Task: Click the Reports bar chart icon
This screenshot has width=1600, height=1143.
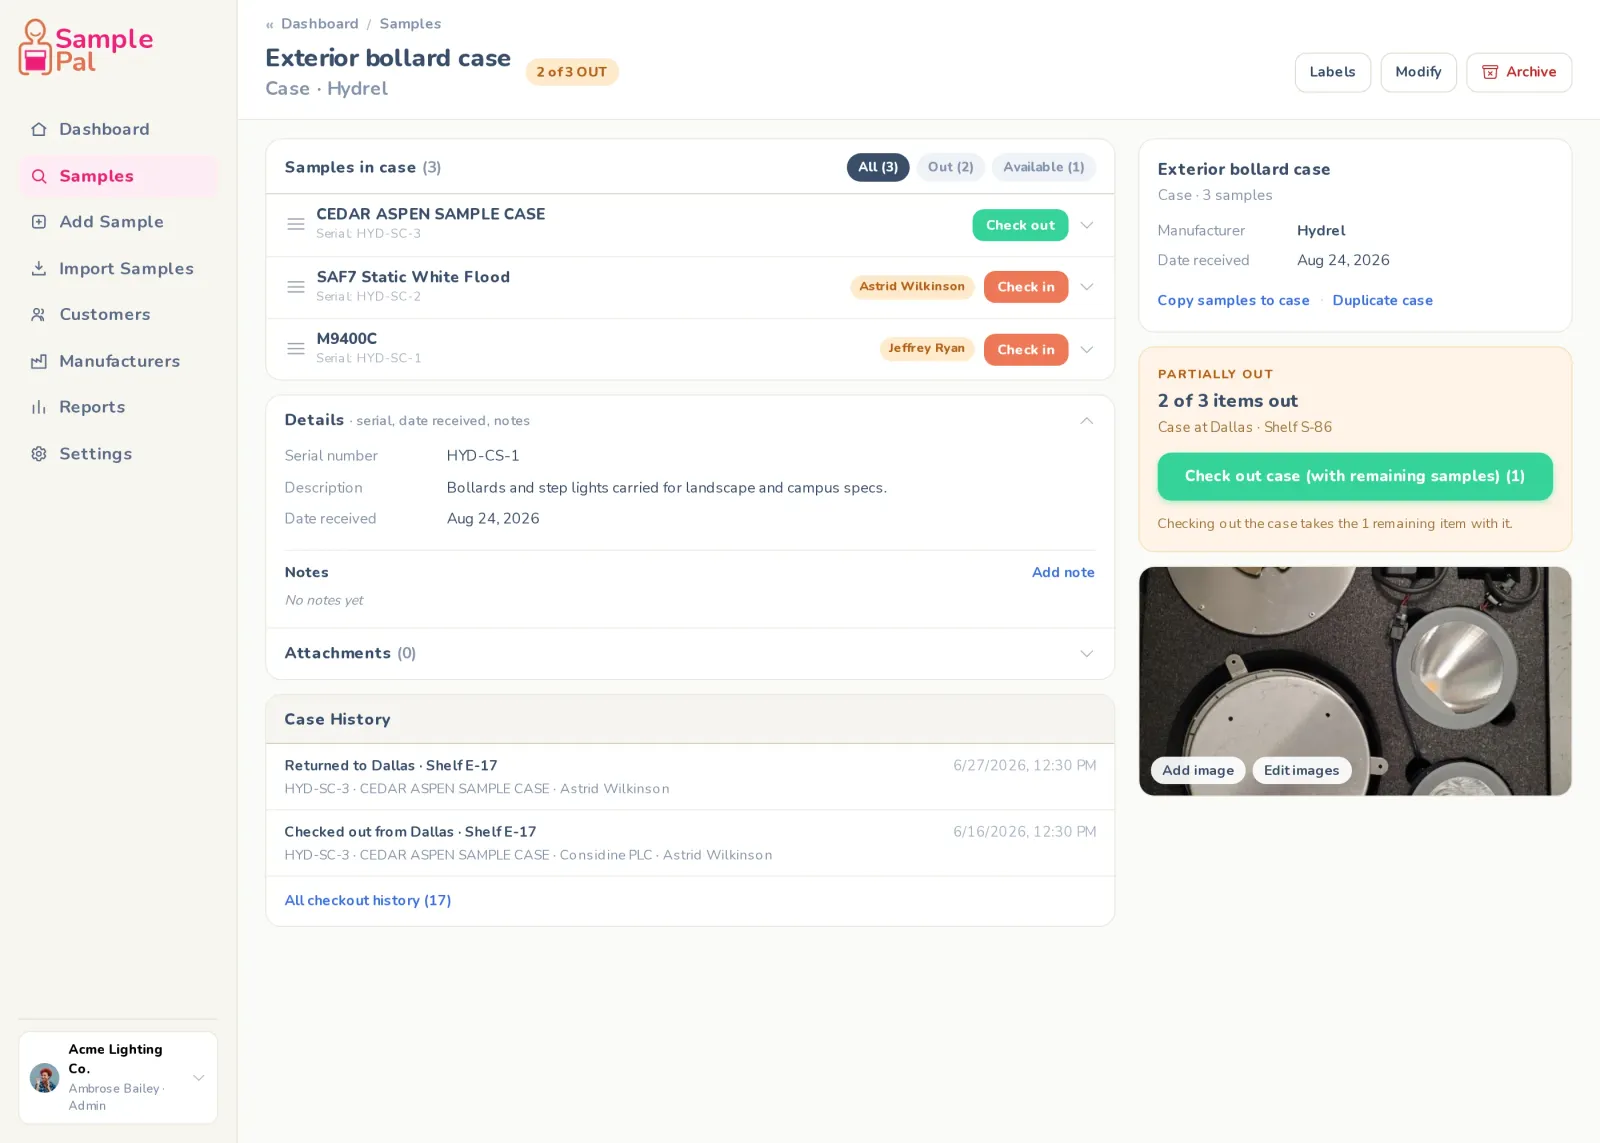Action: click(39, 407)
